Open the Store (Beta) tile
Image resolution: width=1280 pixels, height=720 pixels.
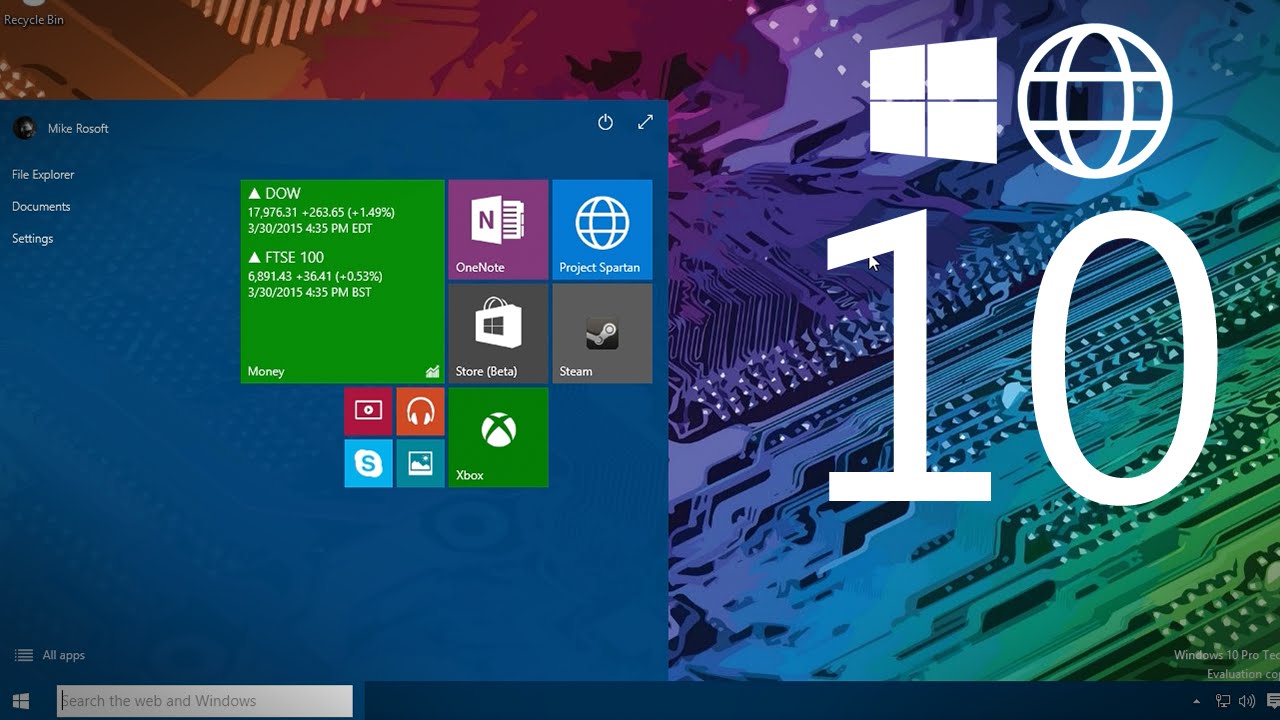click(498, 333)
